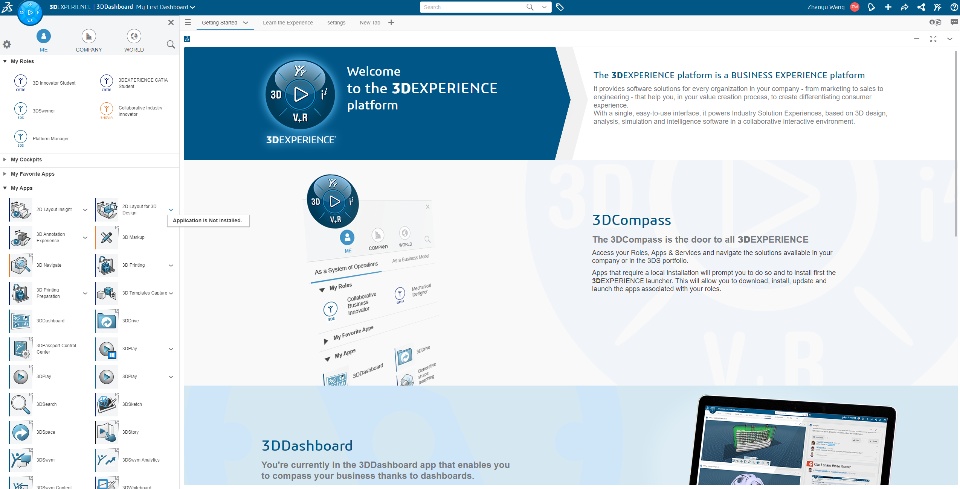Launch the 3D Layout Insight app
960x489 pixels.
[x=20, y=209]
